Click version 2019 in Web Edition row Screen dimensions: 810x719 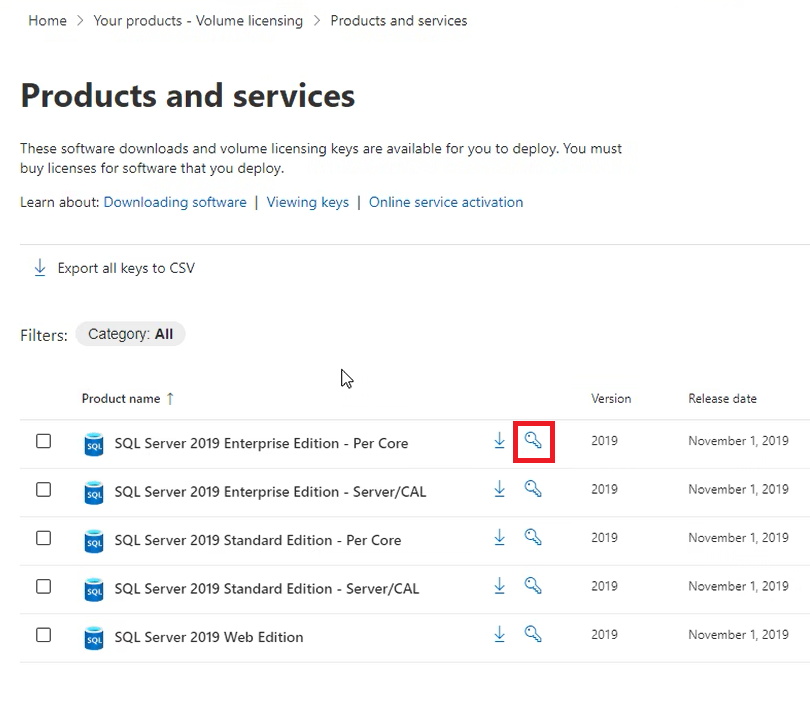[x=604, y=634]
